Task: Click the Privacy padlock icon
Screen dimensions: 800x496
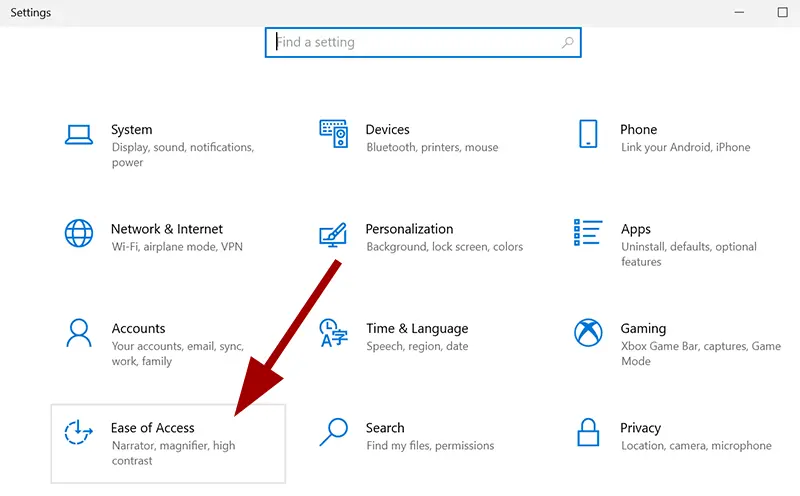Action: [x=588, y=432]
